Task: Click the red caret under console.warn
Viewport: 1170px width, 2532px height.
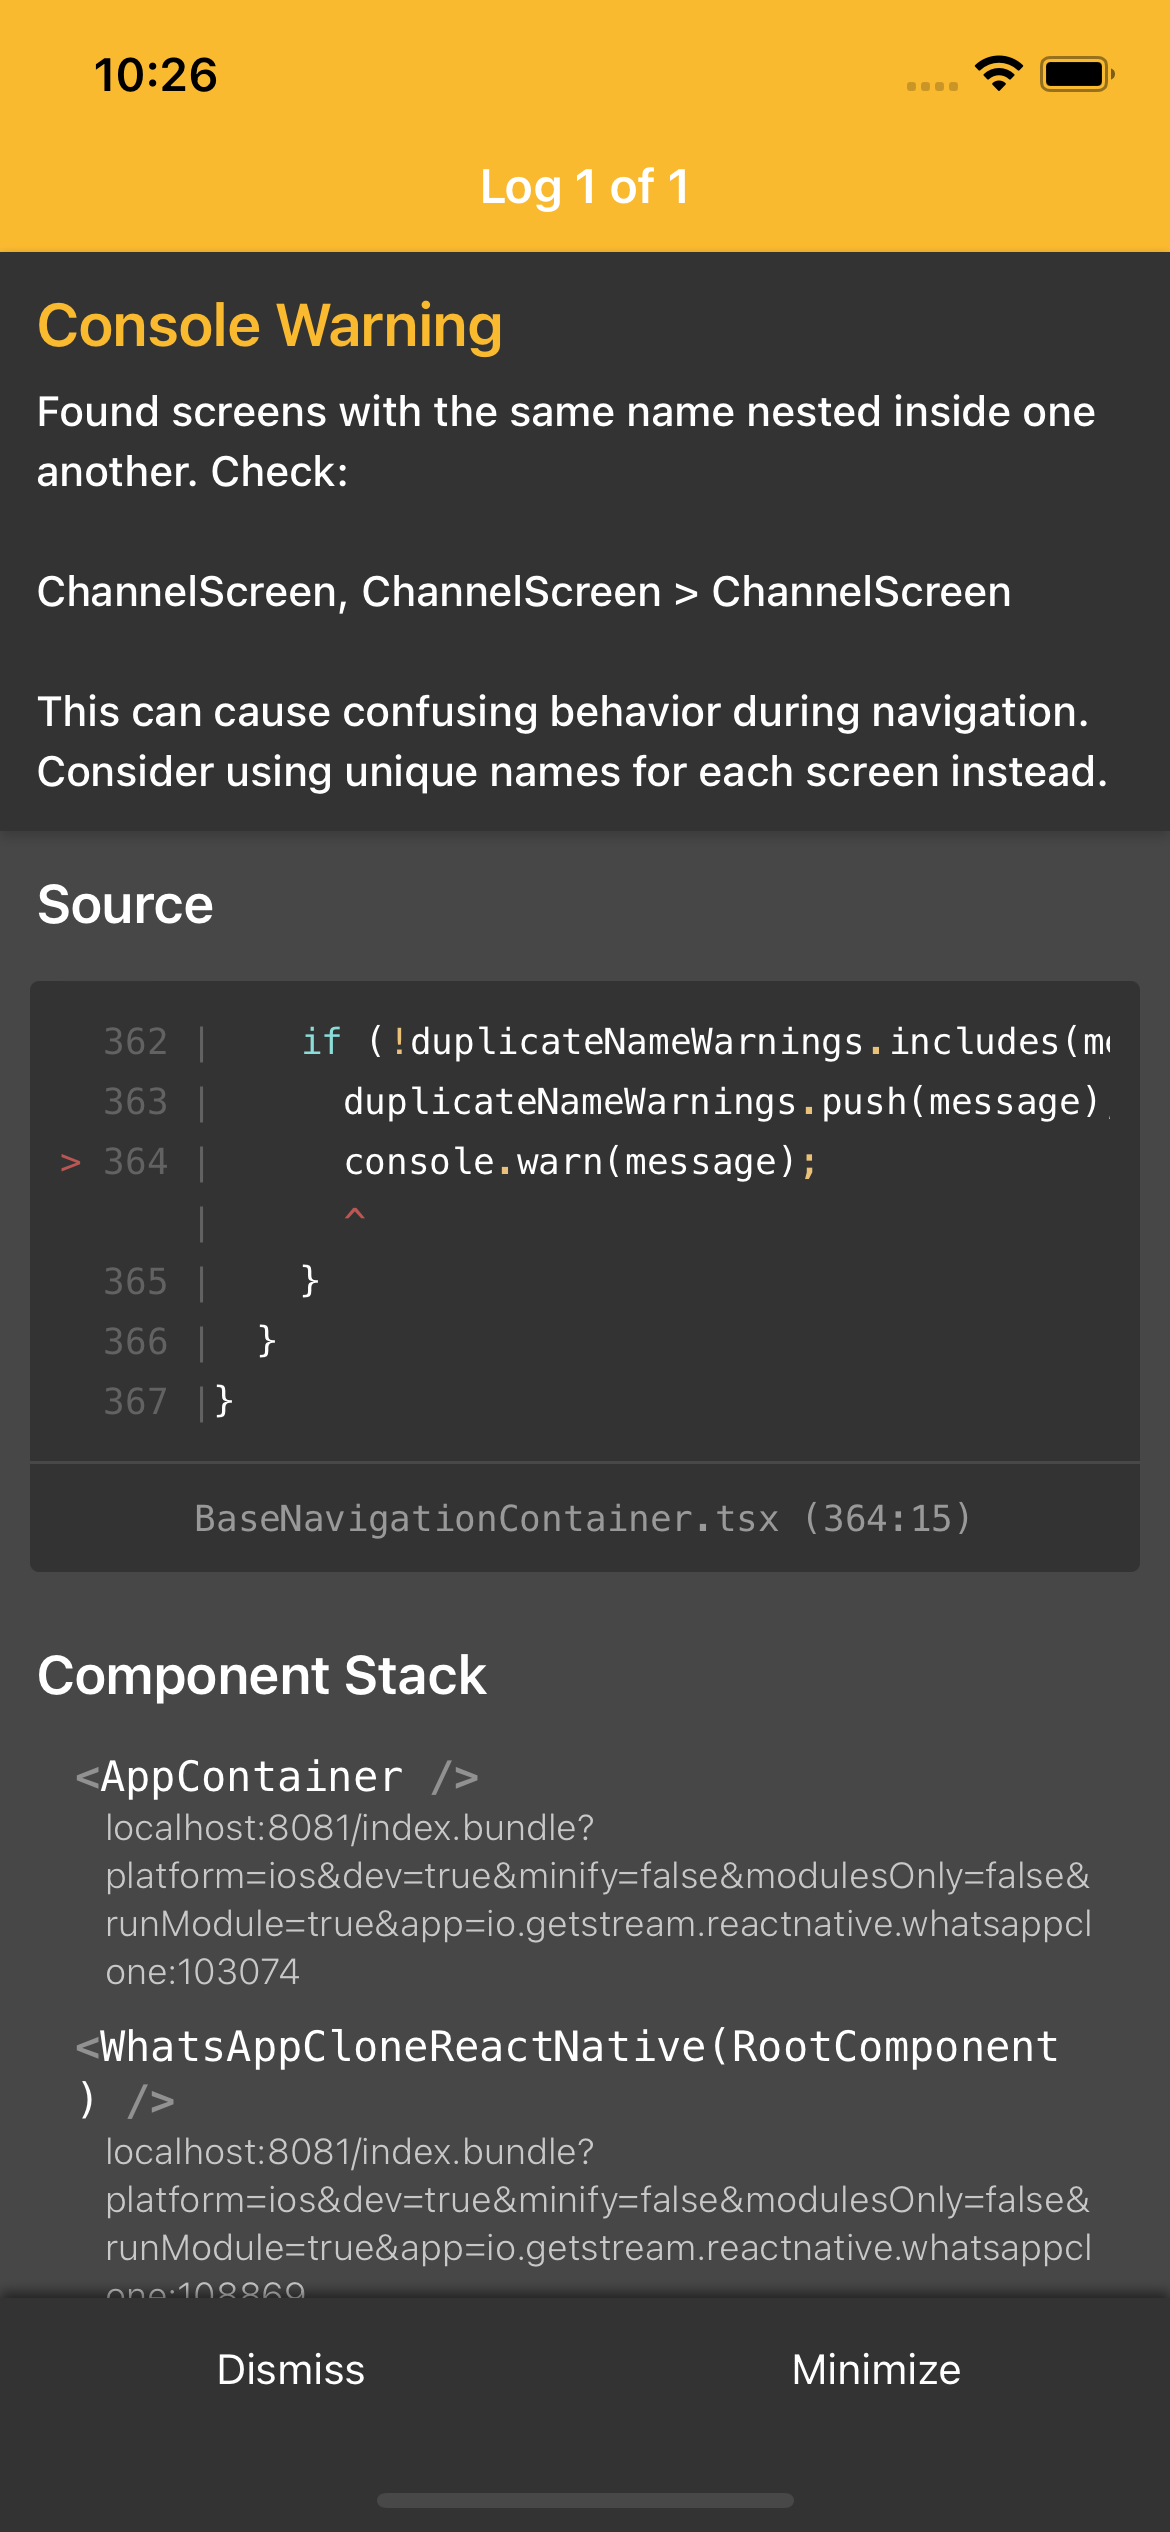Action: [354, 1215]
